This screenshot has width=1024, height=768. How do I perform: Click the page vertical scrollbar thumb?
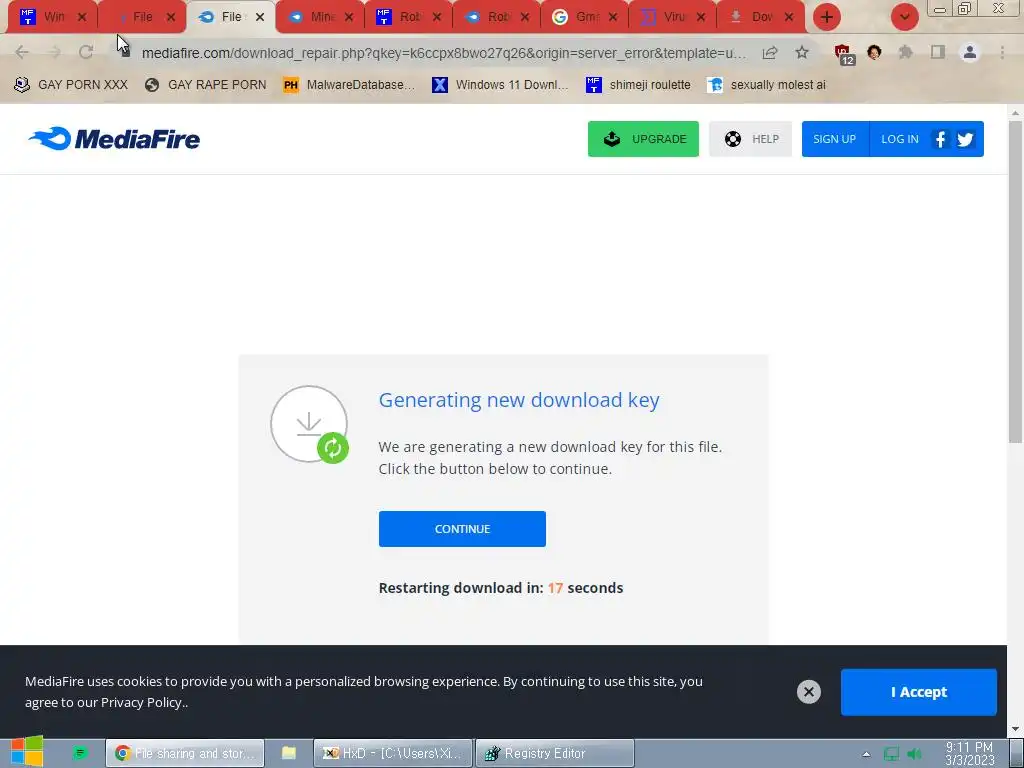[1015, 281]
